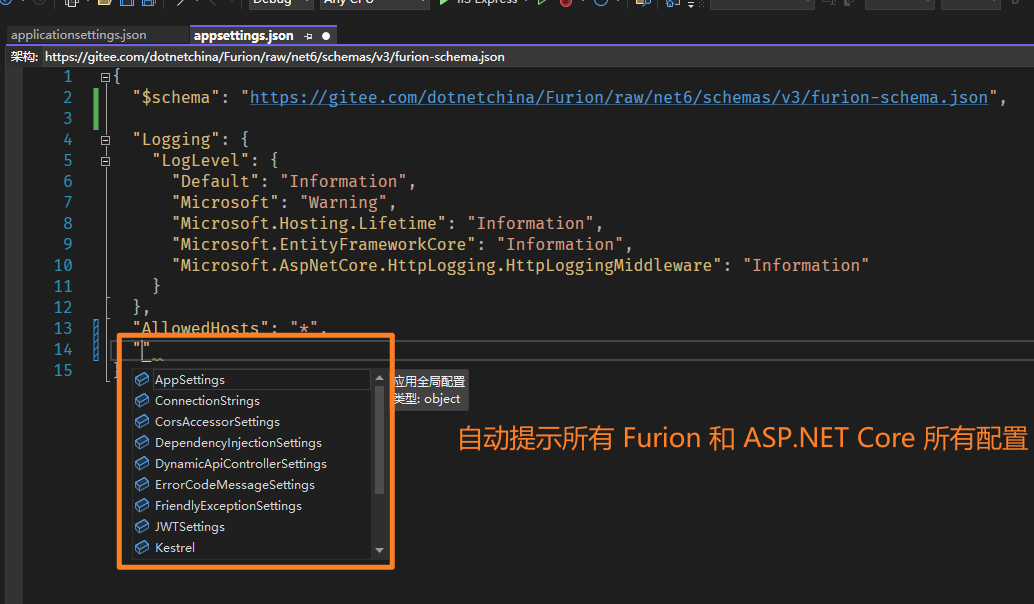
Task: Select ErrorCodeMessageSettings suggestion
Action: coord(234,485)
